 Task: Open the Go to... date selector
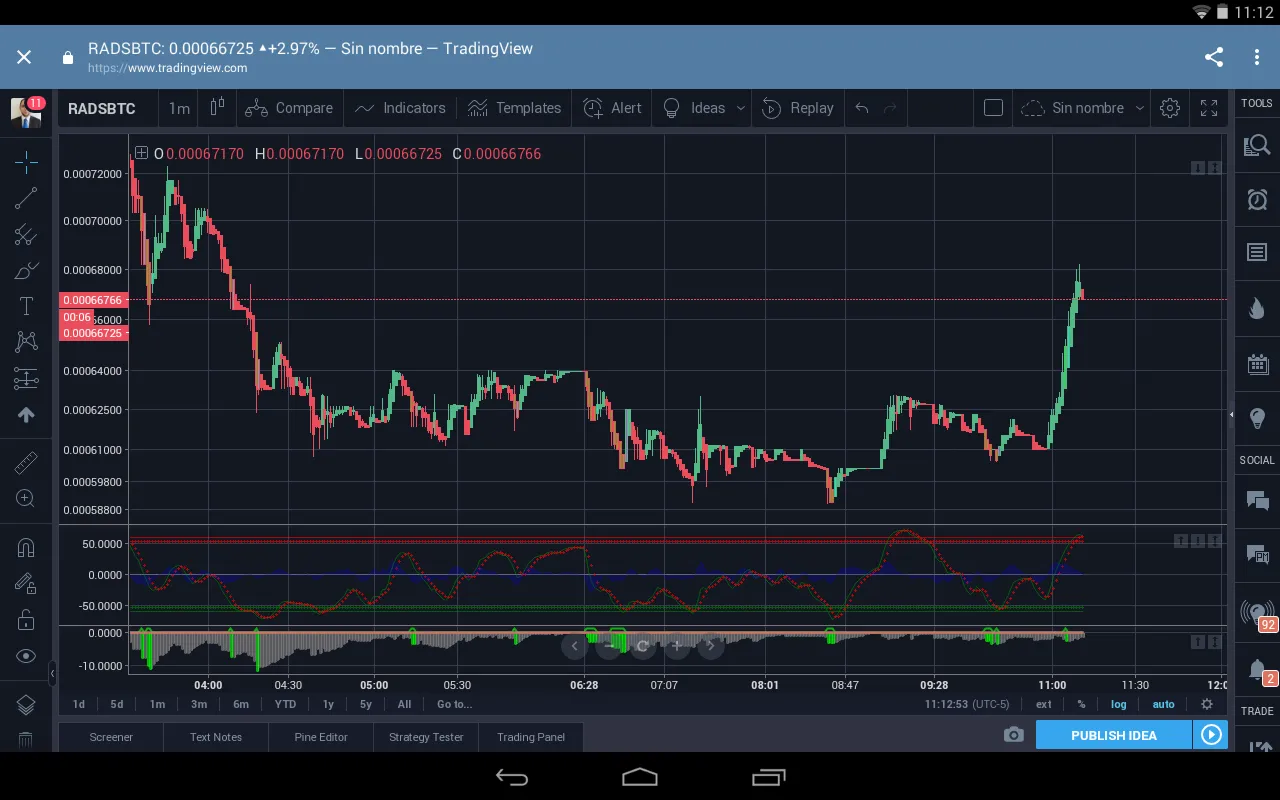(454, 704)
